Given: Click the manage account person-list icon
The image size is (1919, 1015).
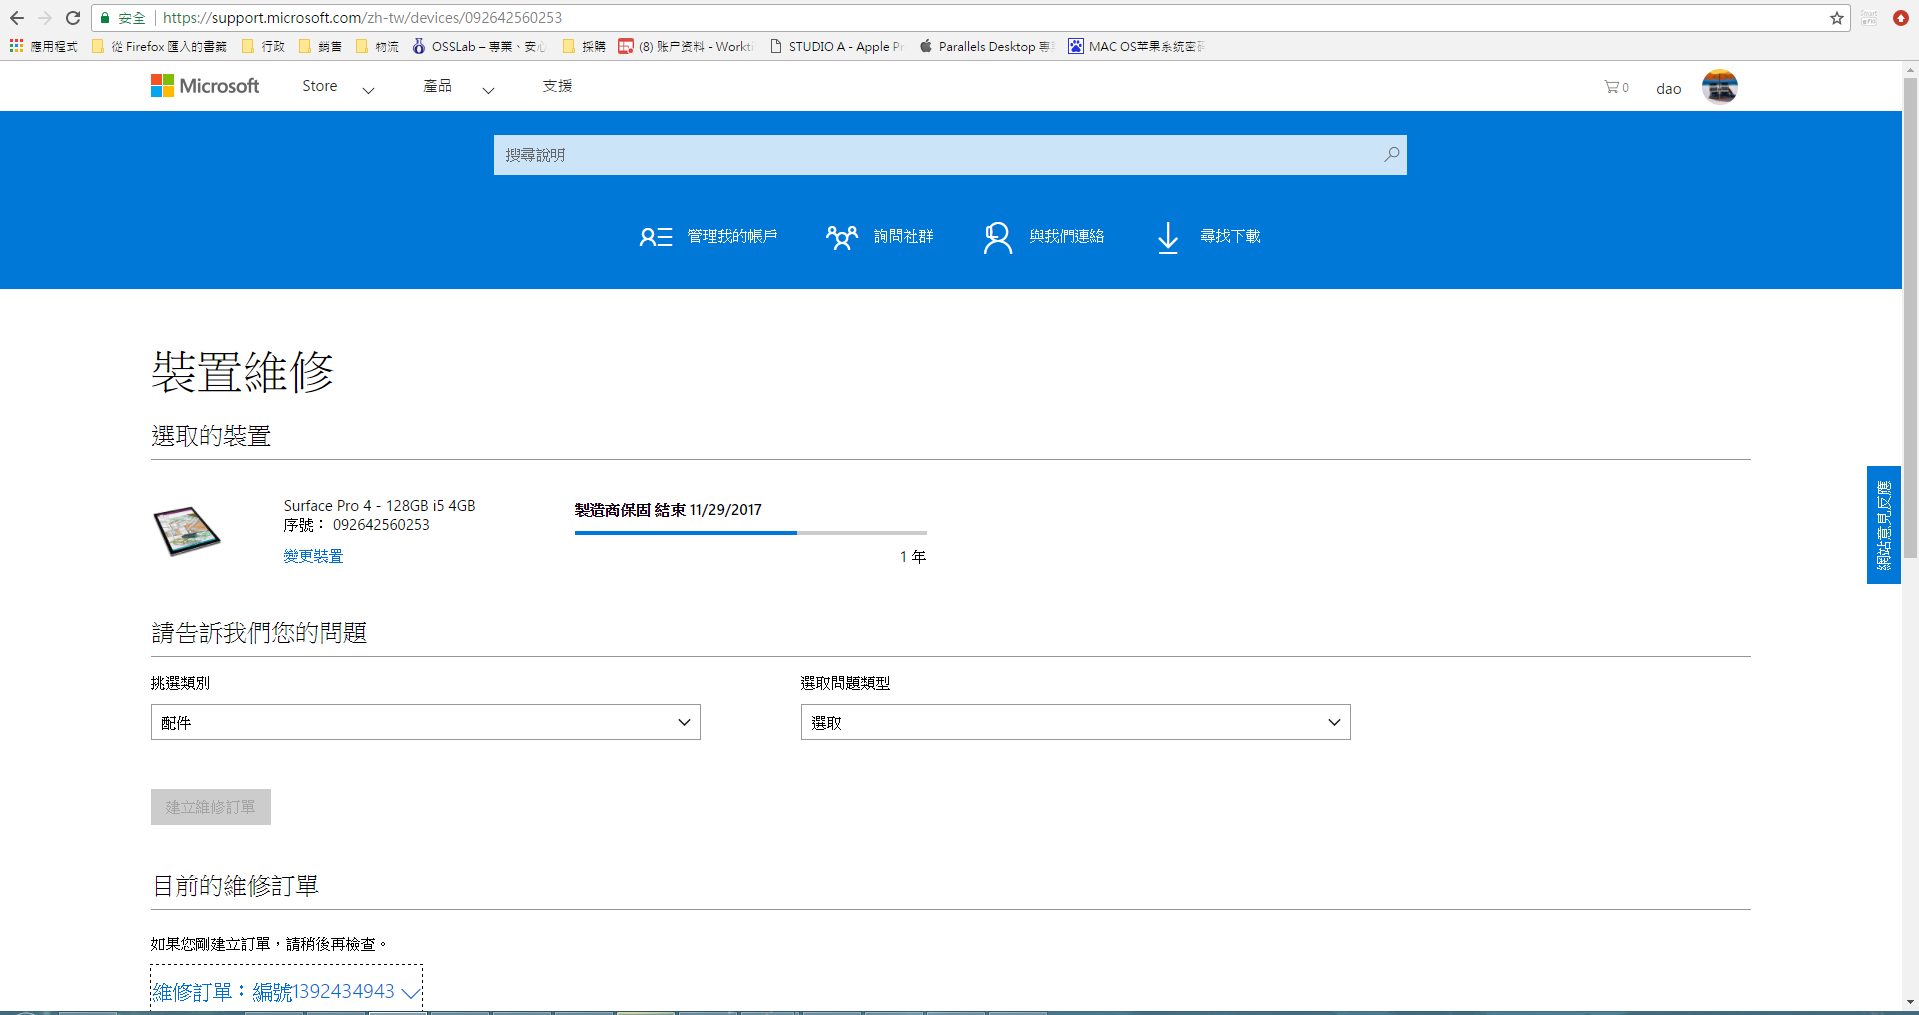Looking at the screenshot, I should coord(656,237).
